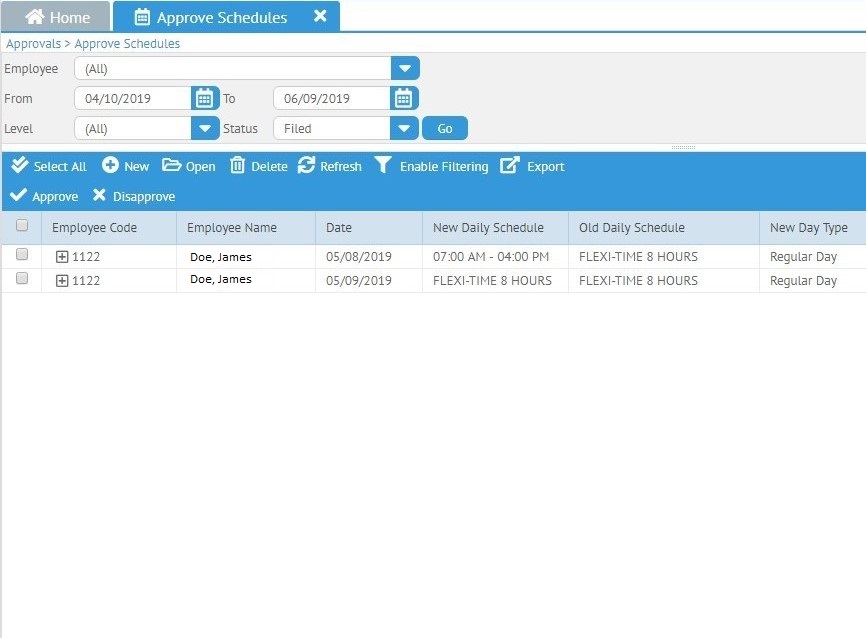
Task: Click the New plus icon
Action: [110, 166]
